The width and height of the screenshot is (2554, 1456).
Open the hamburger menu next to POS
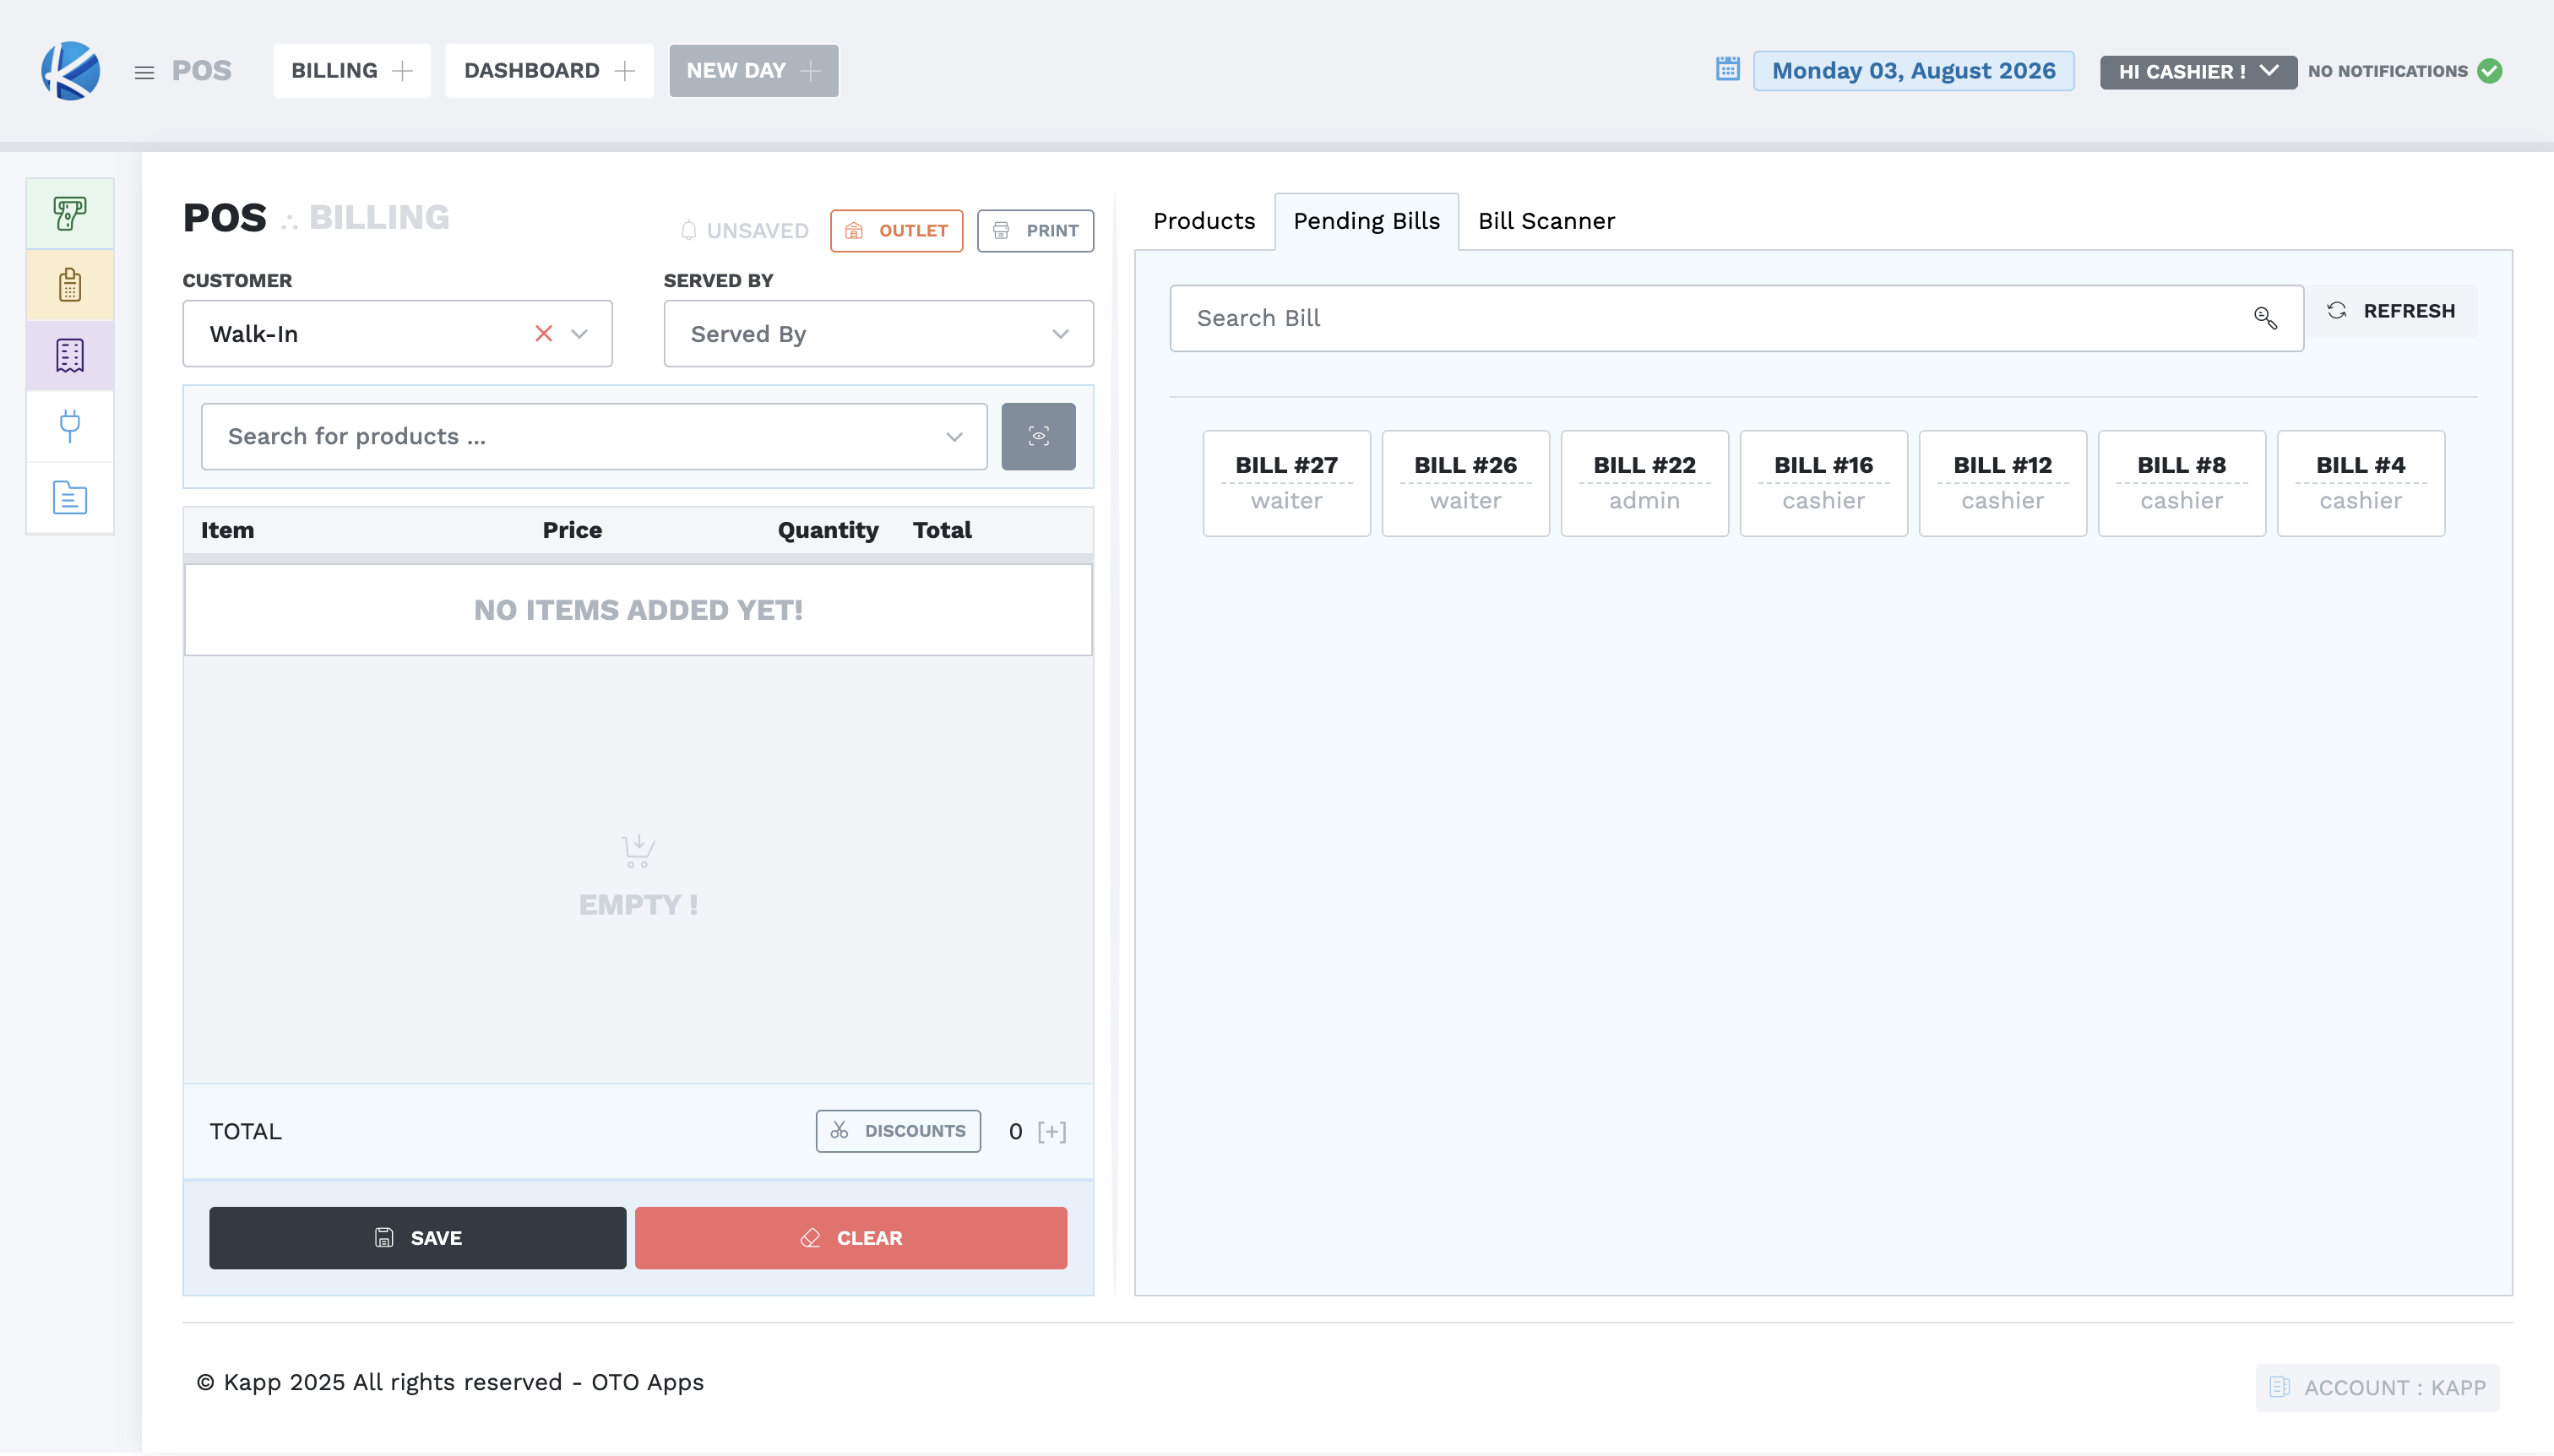pyautogui.click(x=144, y=72)
